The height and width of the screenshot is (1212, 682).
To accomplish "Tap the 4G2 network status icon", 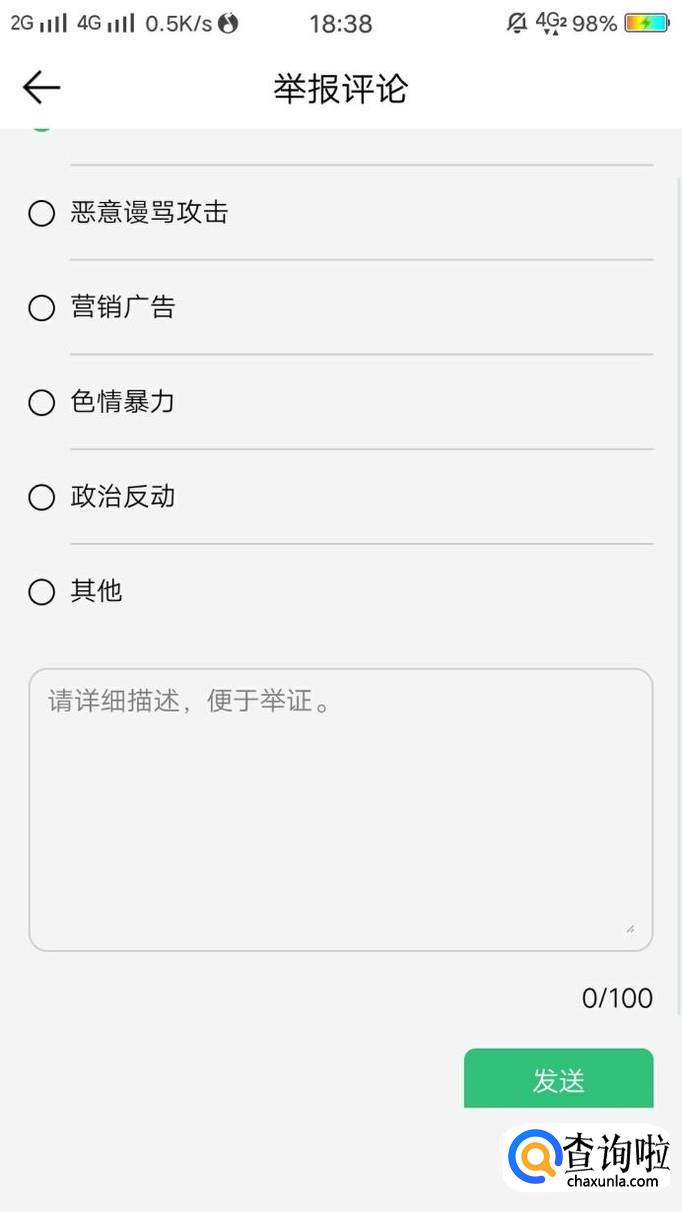I will 551,23.
